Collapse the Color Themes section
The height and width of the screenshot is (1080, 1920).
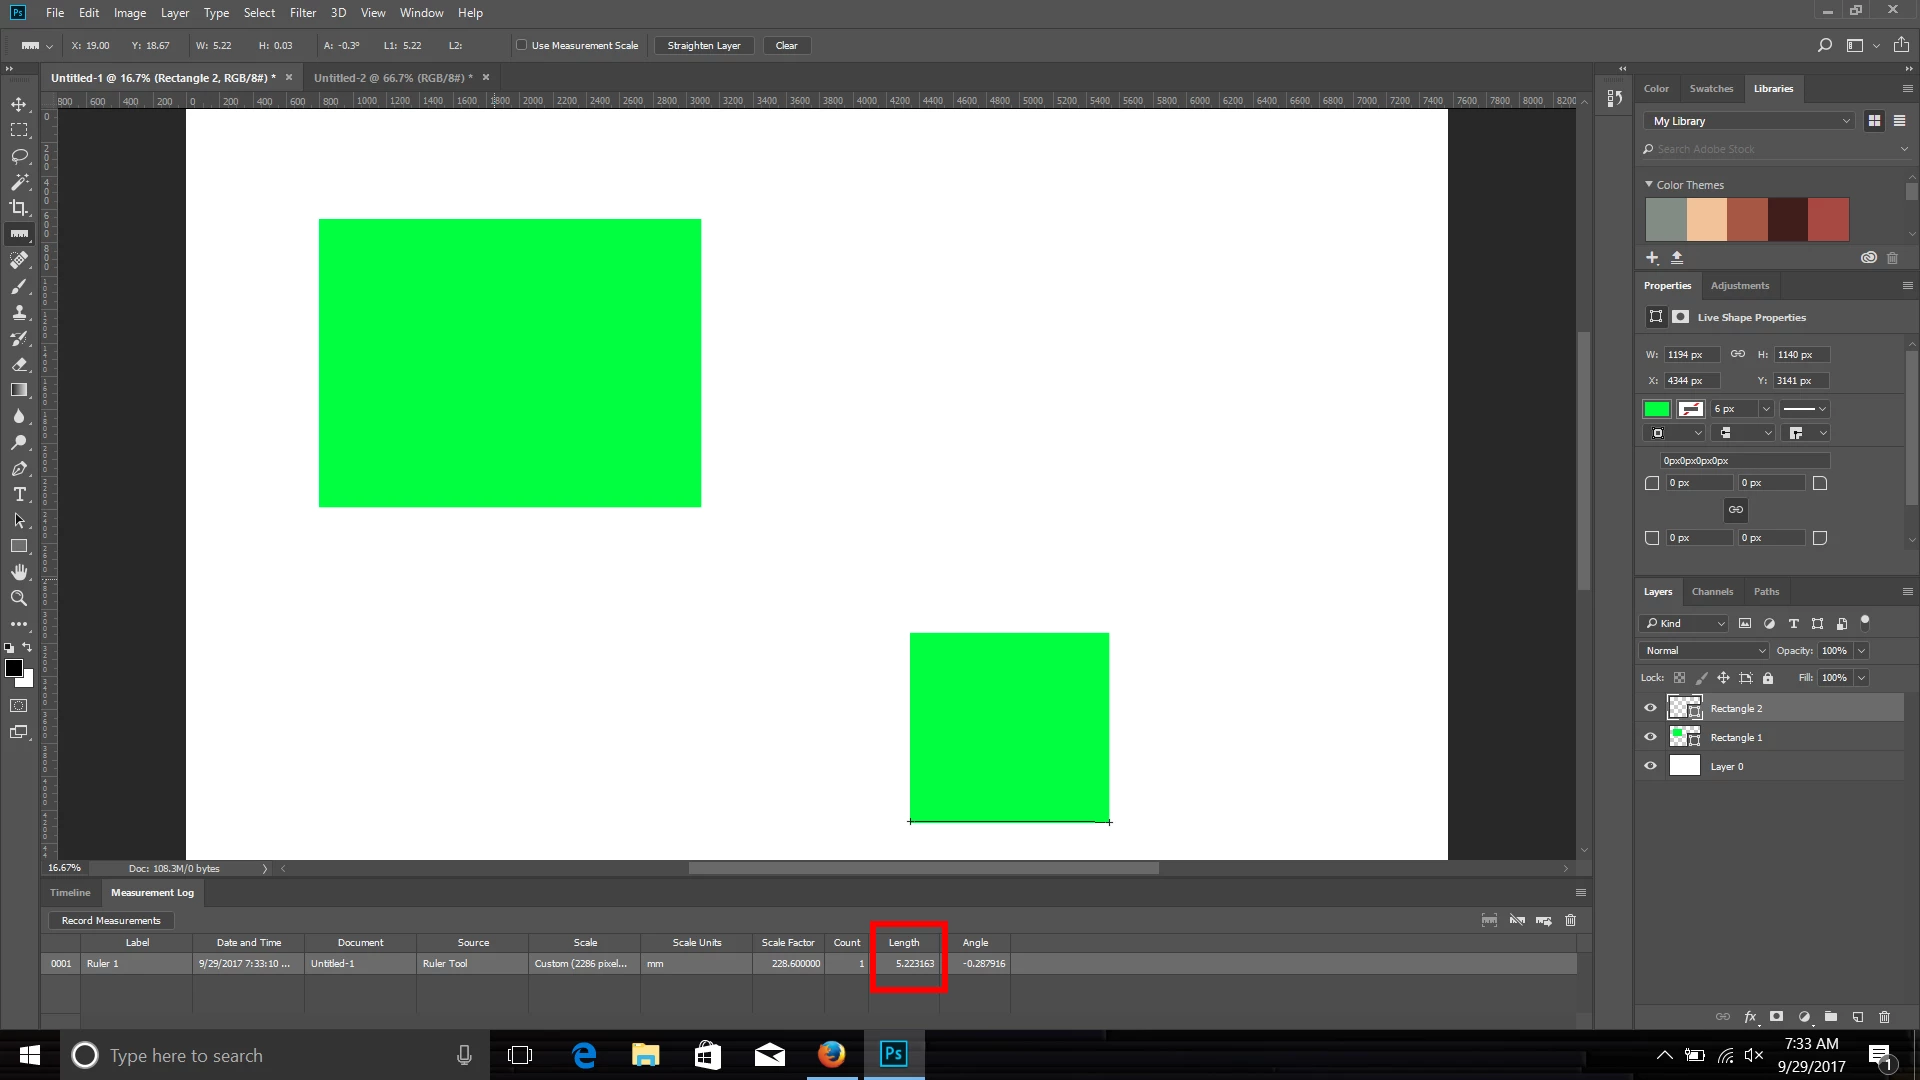point(1649,185)
